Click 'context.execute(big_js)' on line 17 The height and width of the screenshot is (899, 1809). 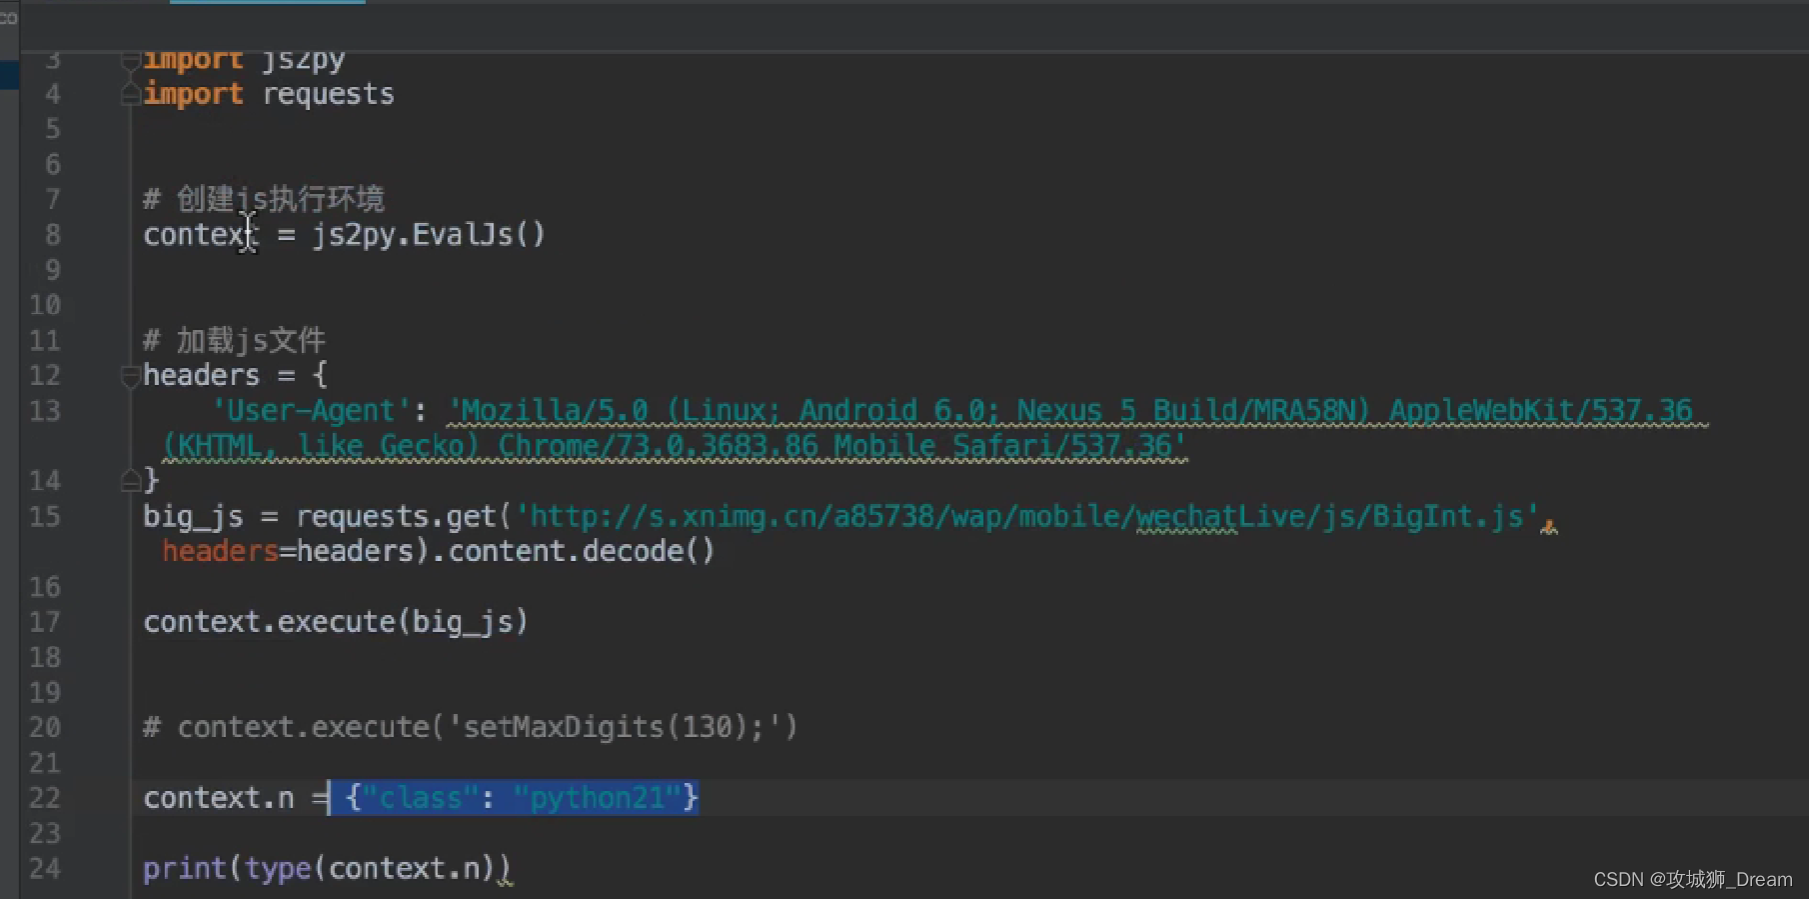[336, 622]
